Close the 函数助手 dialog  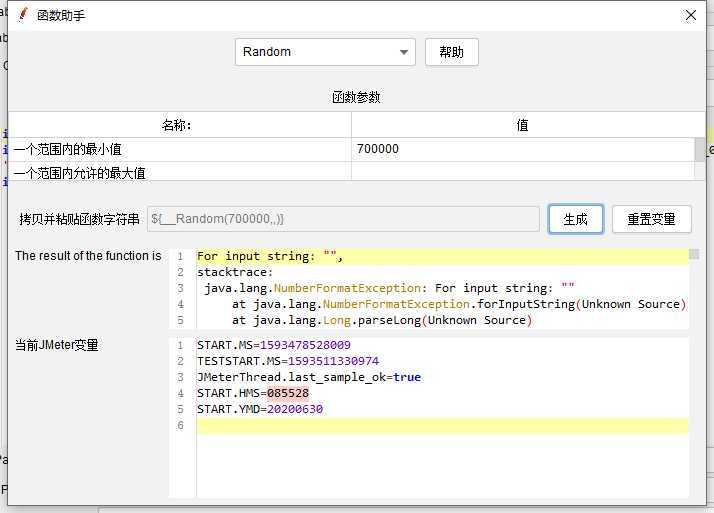690,15
